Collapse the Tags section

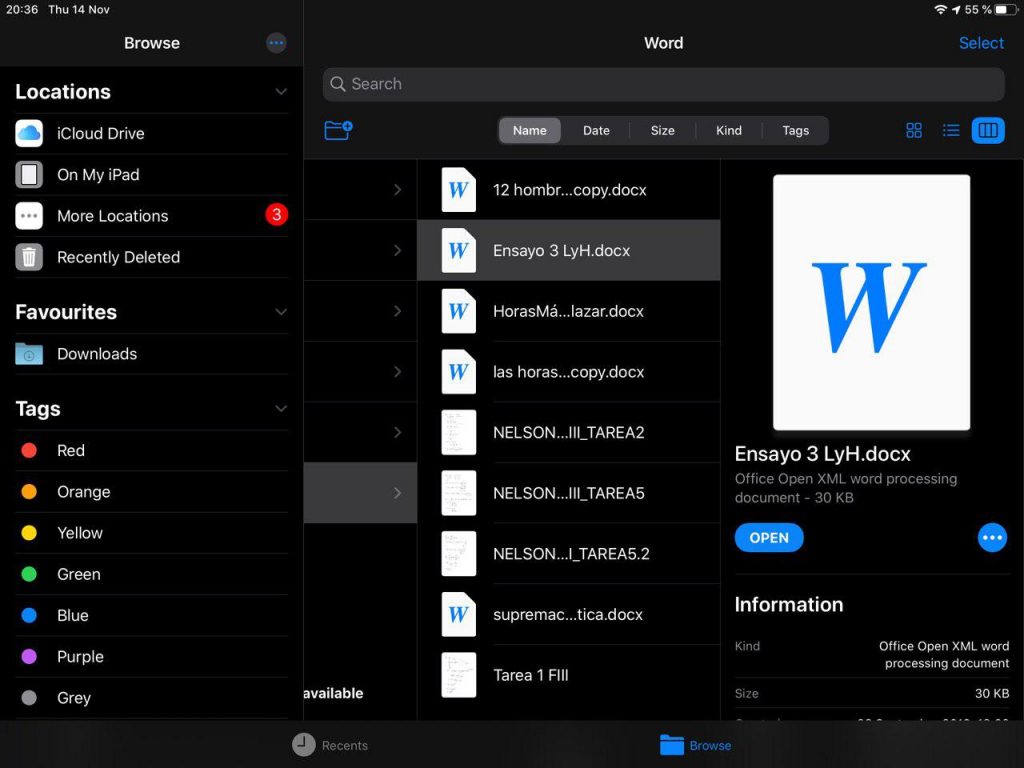[x=281, y=409]
